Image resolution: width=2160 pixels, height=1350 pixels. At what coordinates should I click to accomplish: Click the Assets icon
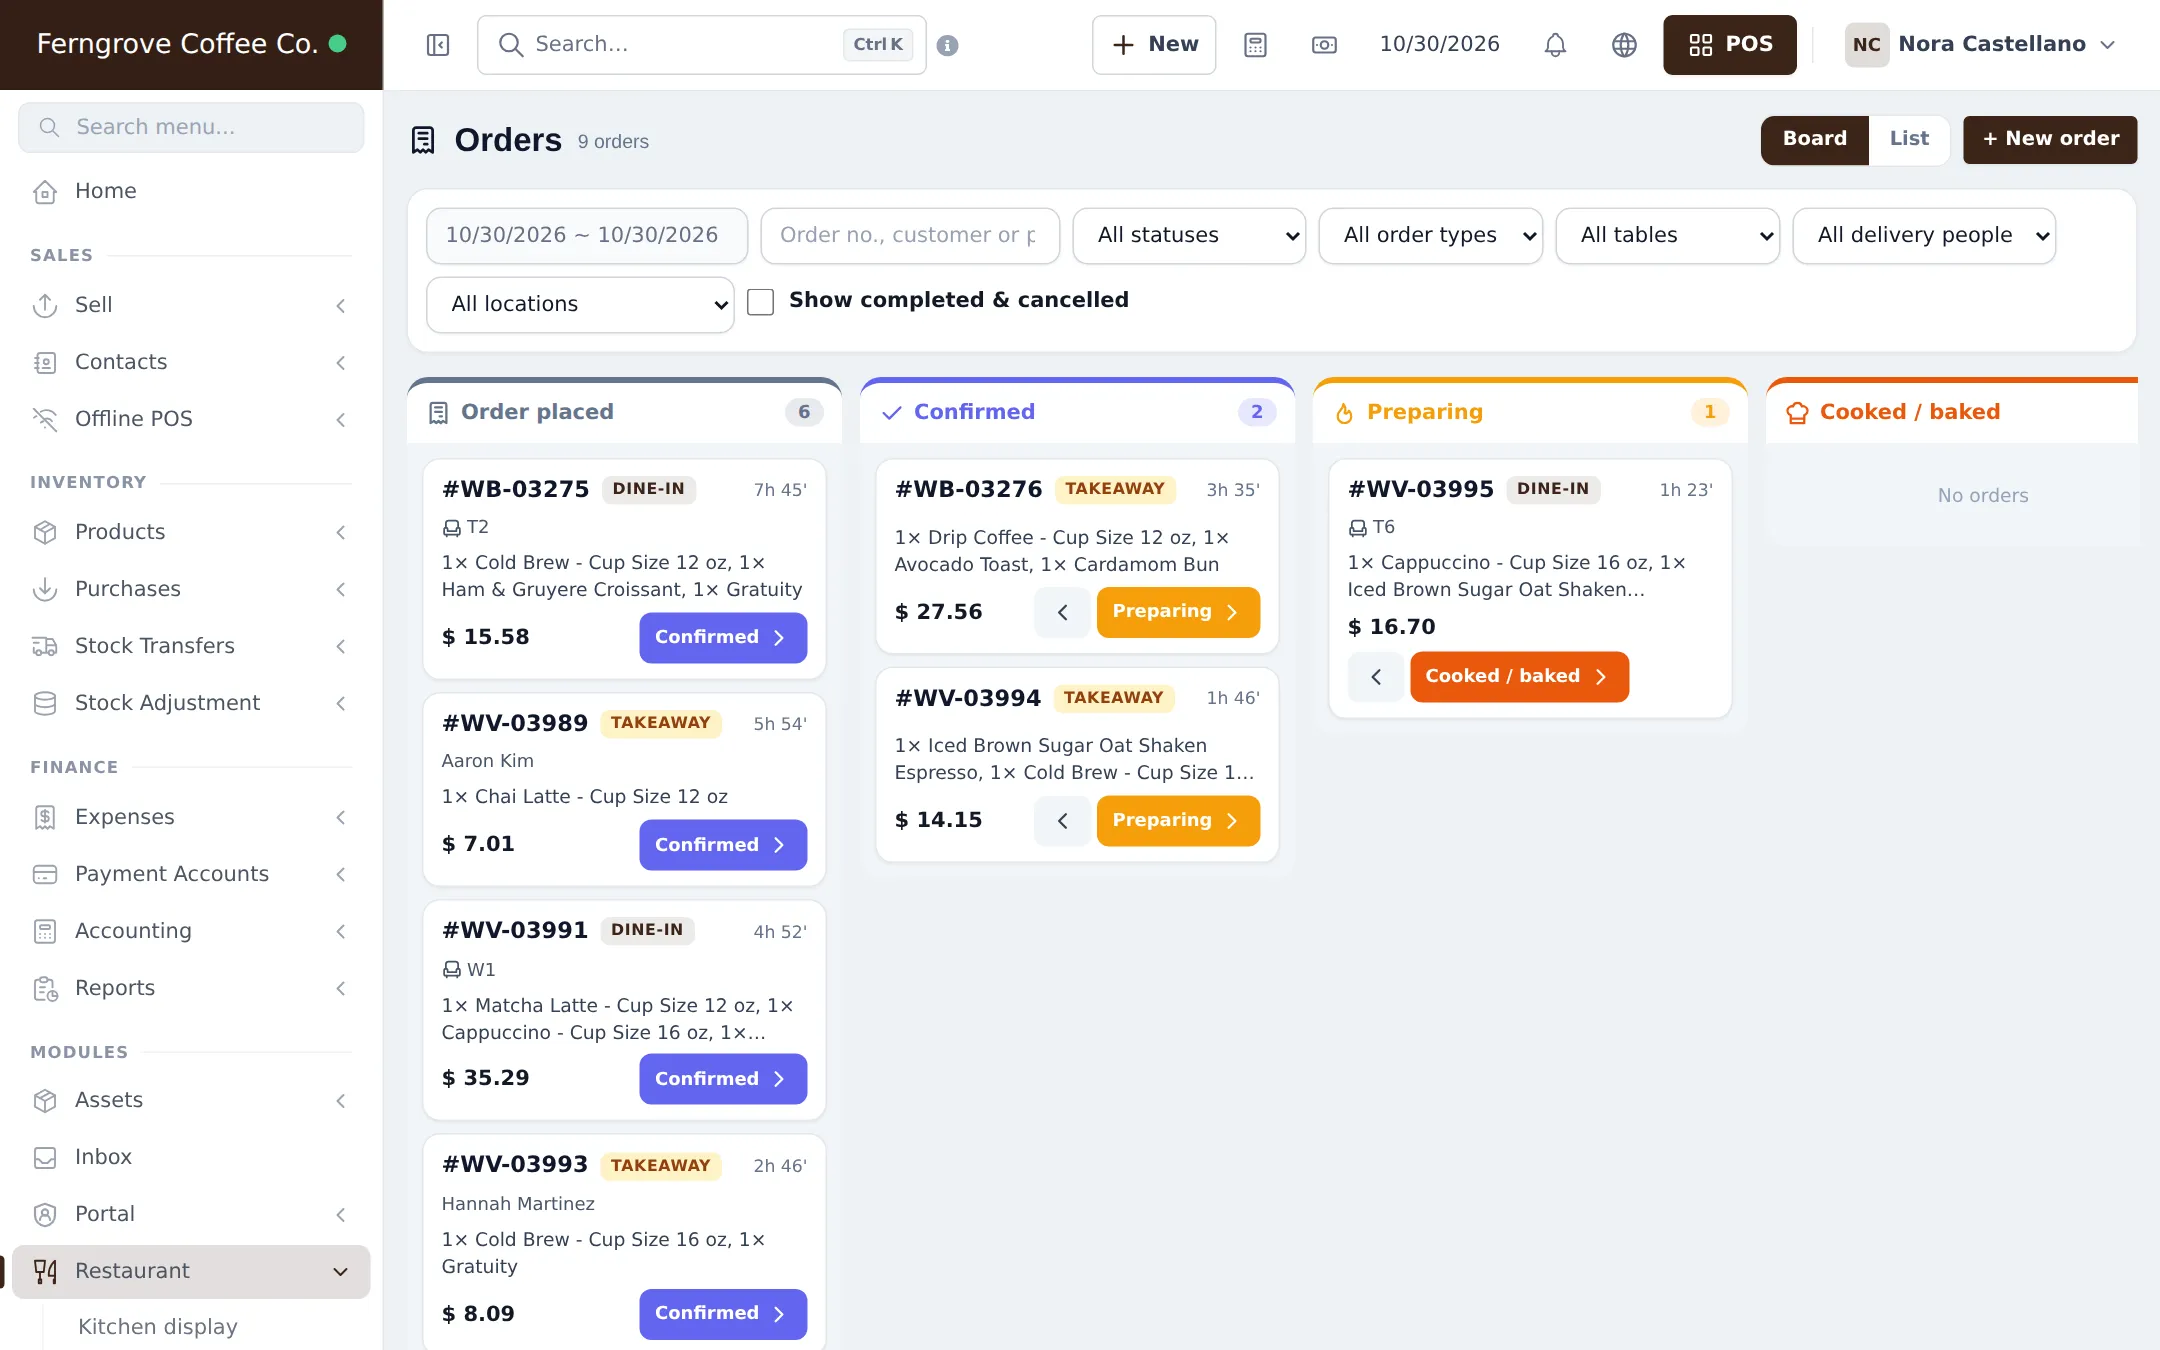pyautogui.click(x=45, y=1100)
